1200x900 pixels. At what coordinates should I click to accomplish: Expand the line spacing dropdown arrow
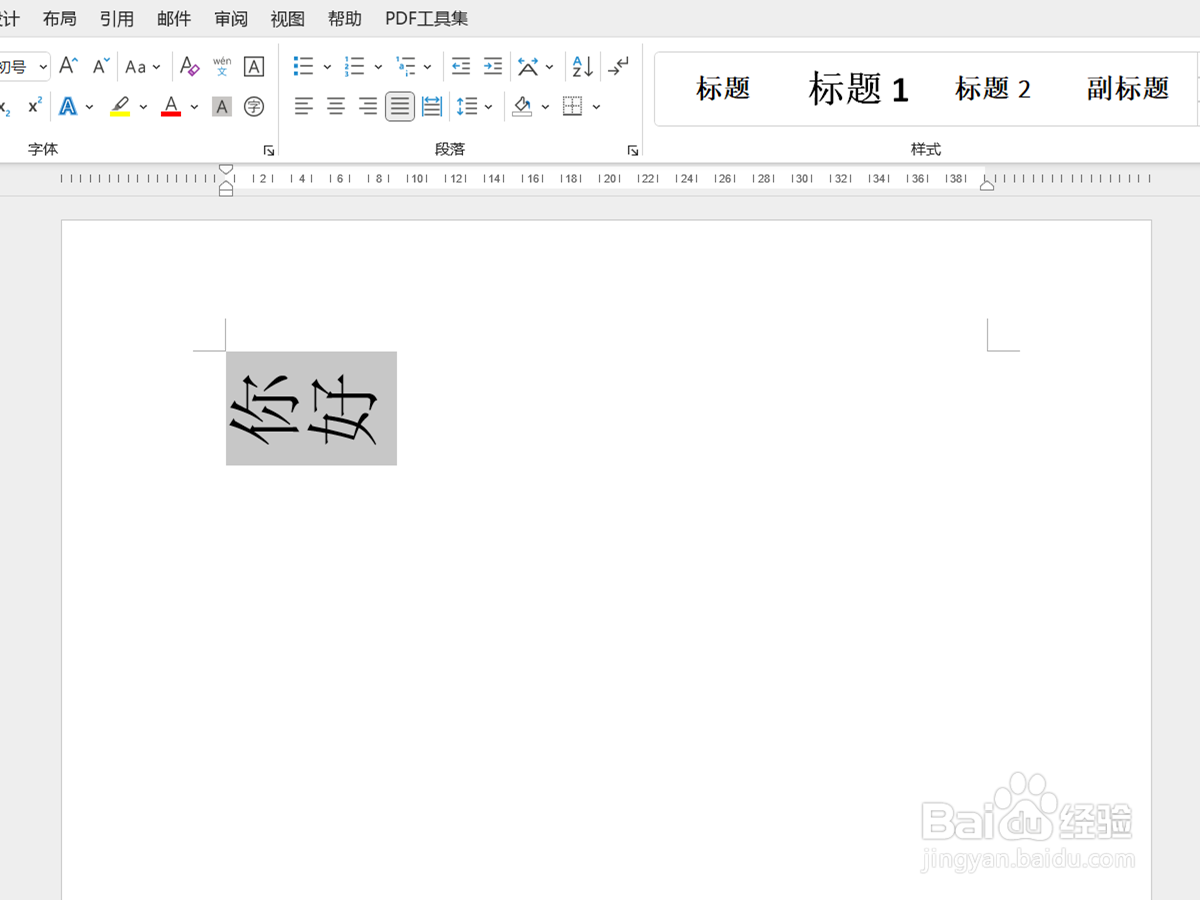point(489,107)
